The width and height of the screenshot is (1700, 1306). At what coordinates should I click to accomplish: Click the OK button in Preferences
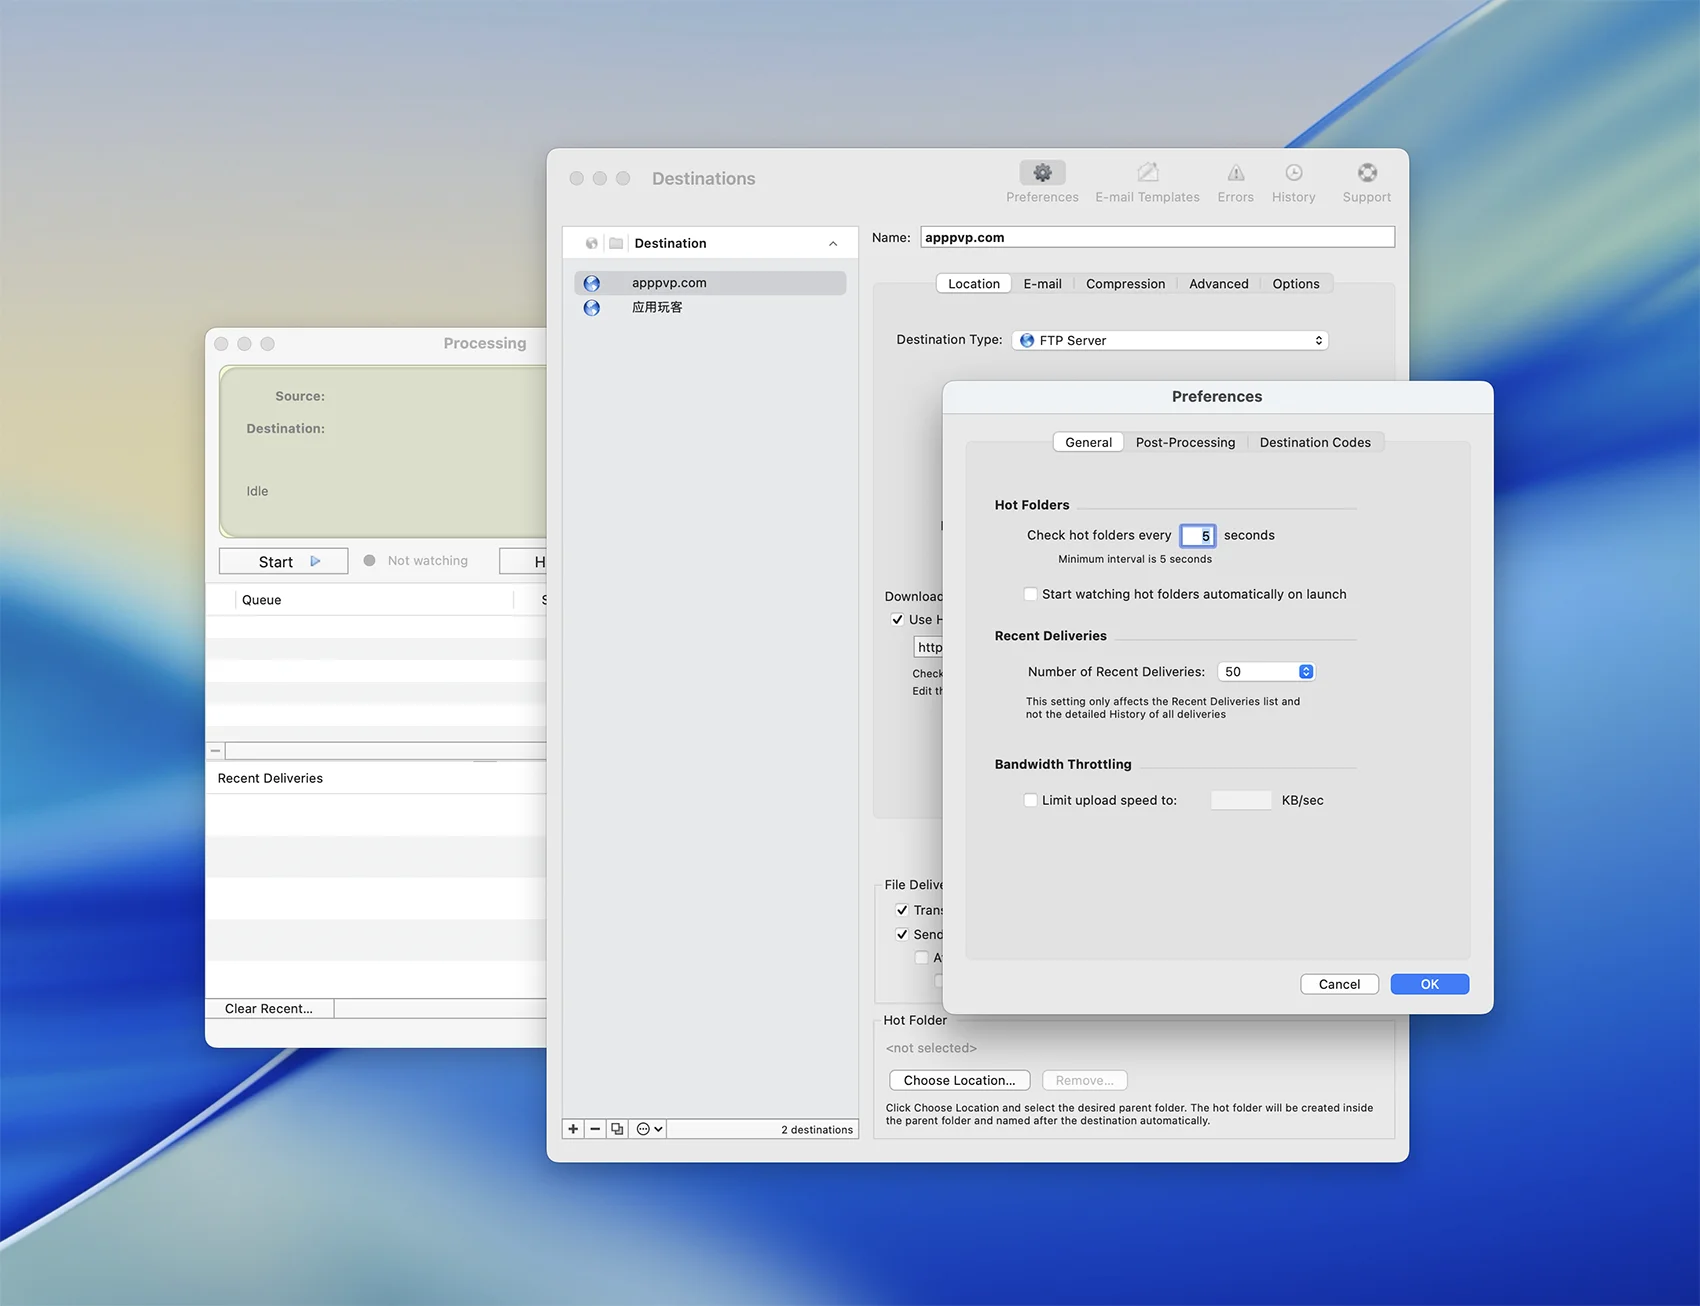[1429, 985]
